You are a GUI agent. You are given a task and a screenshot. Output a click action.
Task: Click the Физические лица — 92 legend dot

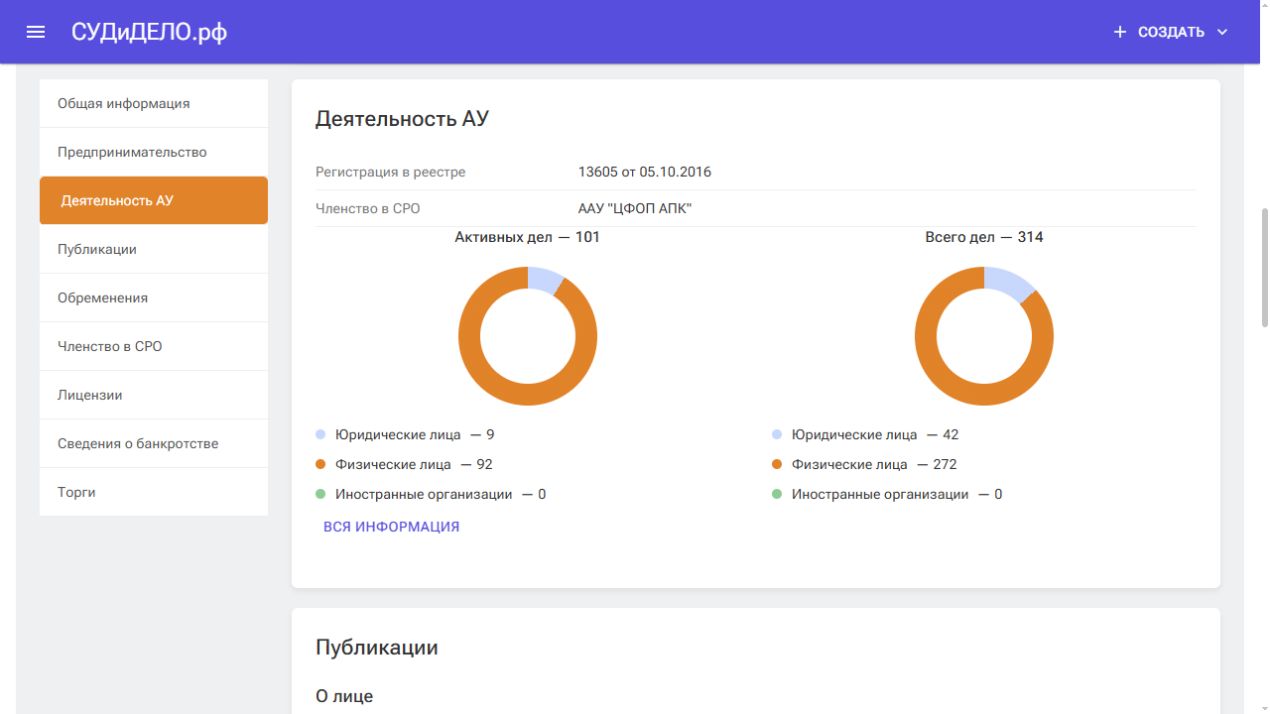coord(321,464)
